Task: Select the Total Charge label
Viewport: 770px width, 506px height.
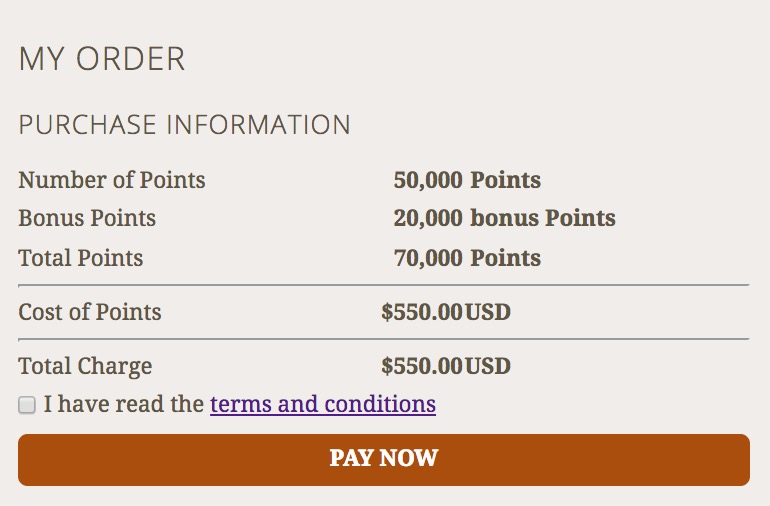Action: click(85, 366)
